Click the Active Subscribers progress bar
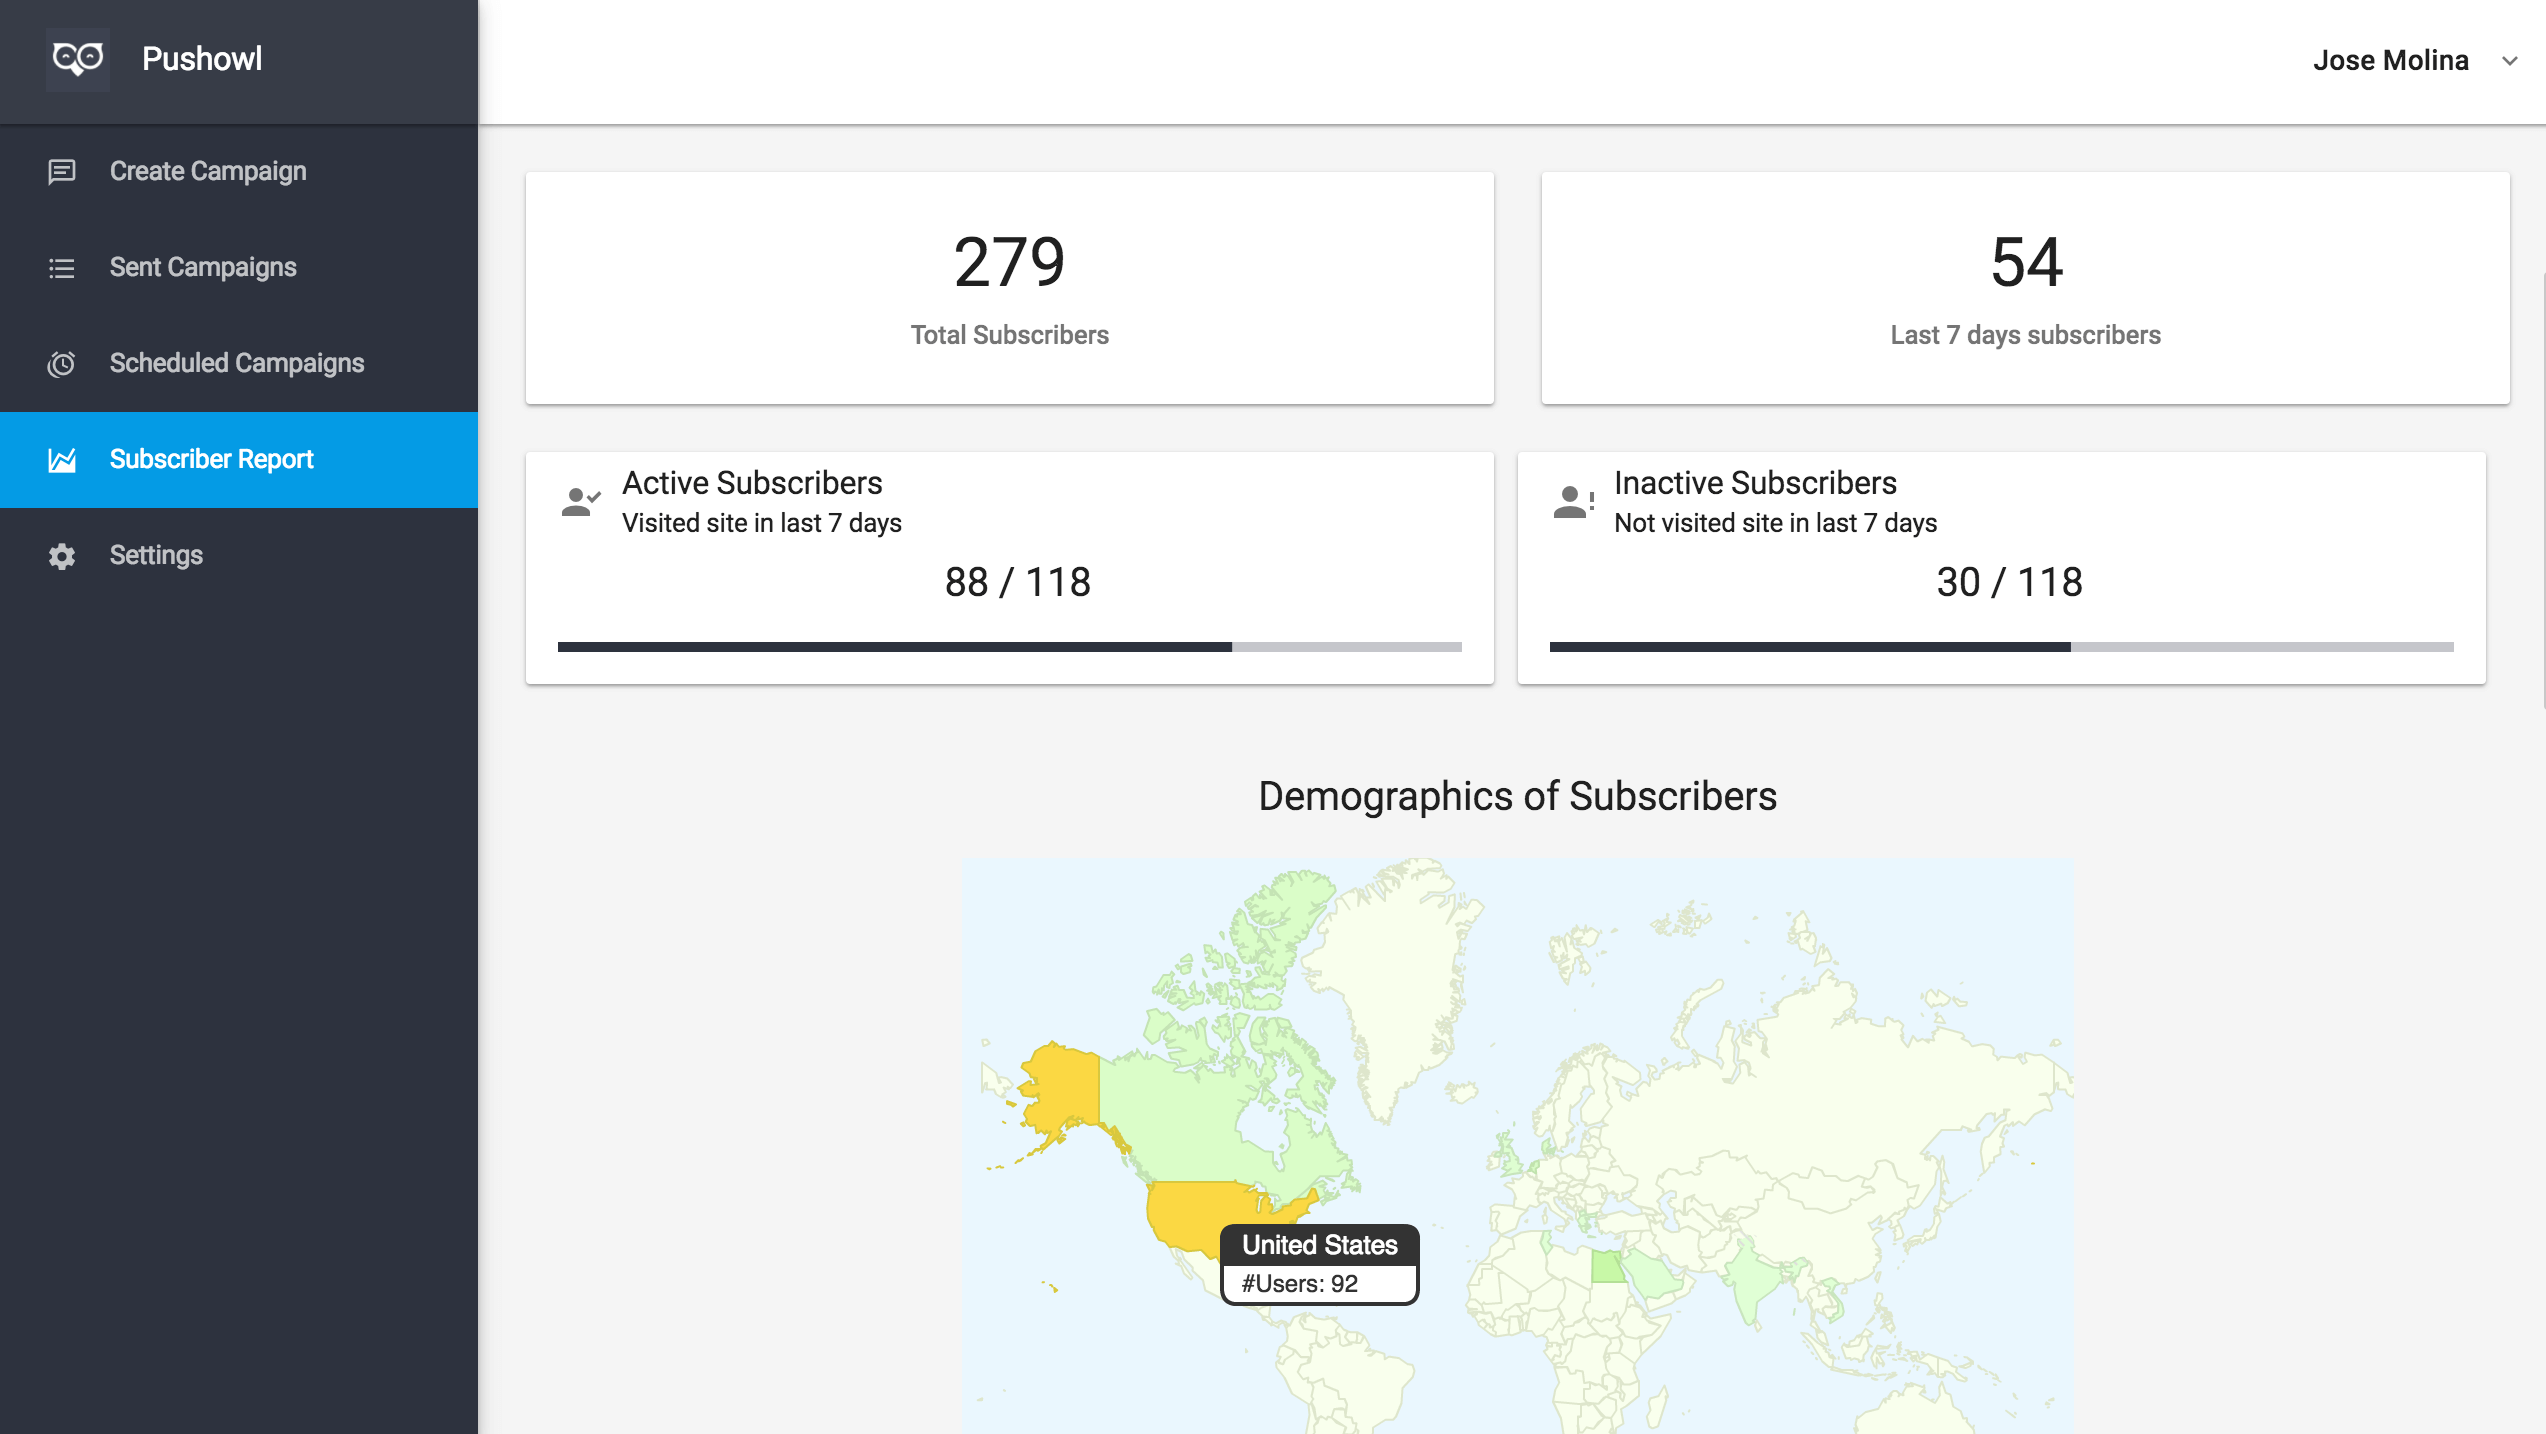This screenshot has height=1434, width=2546. pos(1009,647)
